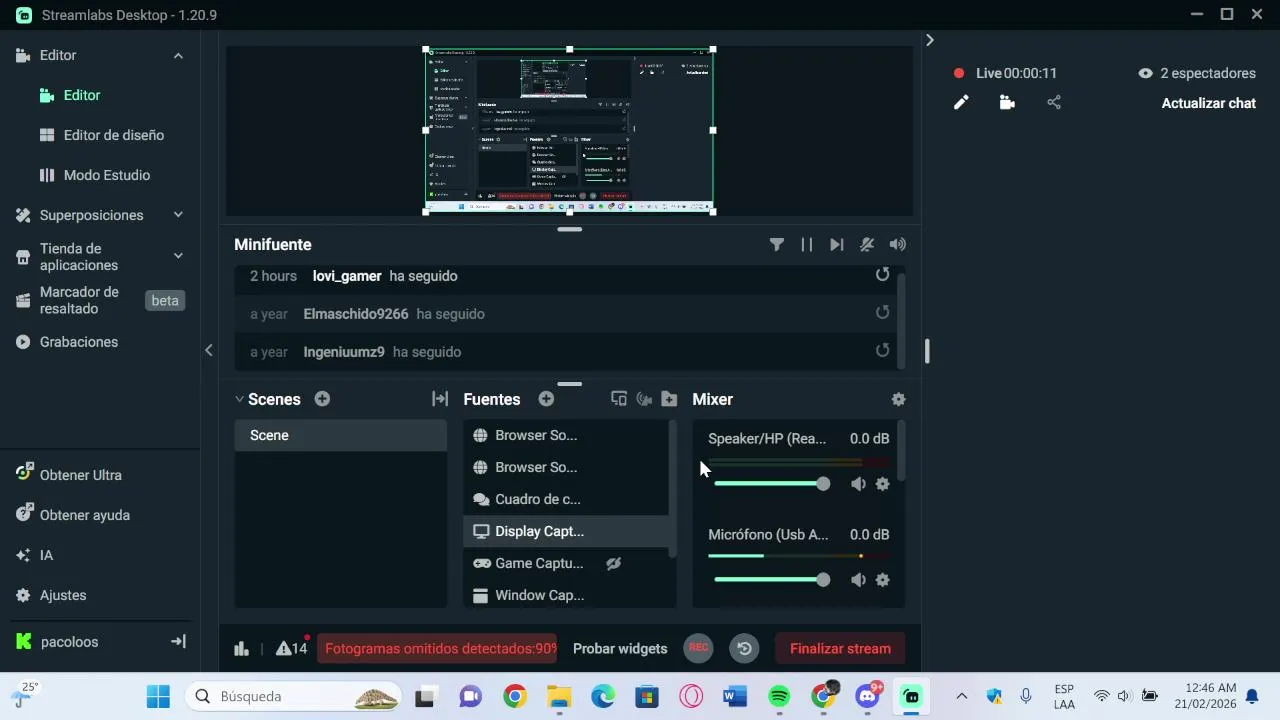Start recording with REC button
The image size is (1280, 720).
point(698,648)
